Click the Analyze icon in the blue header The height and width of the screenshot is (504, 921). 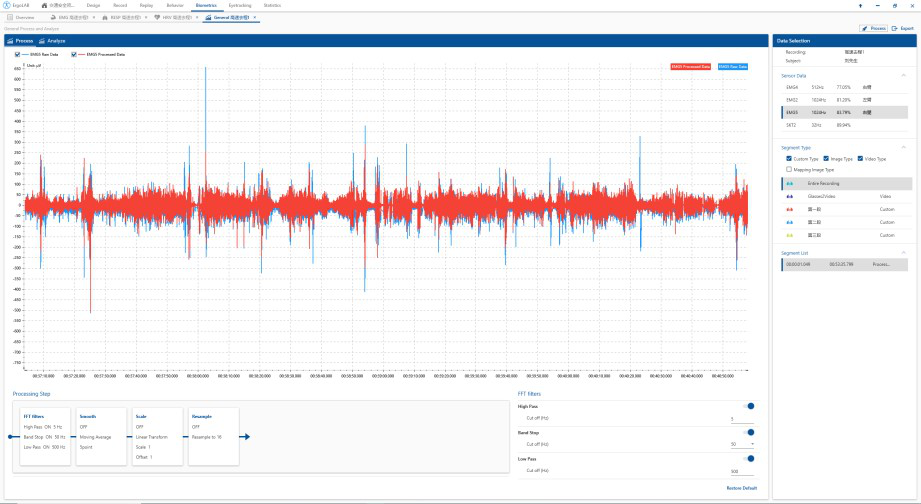[41, 41]
